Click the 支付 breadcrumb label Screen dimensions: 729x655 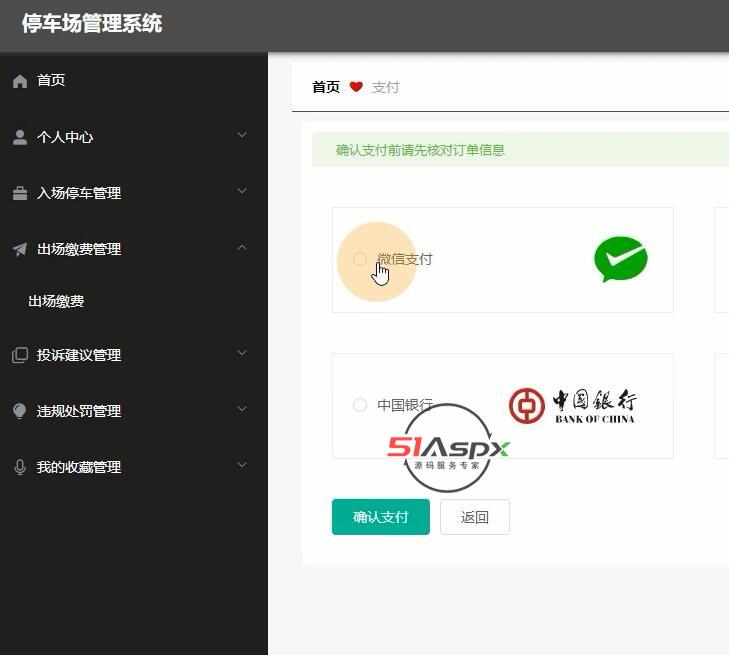point(385,87)
